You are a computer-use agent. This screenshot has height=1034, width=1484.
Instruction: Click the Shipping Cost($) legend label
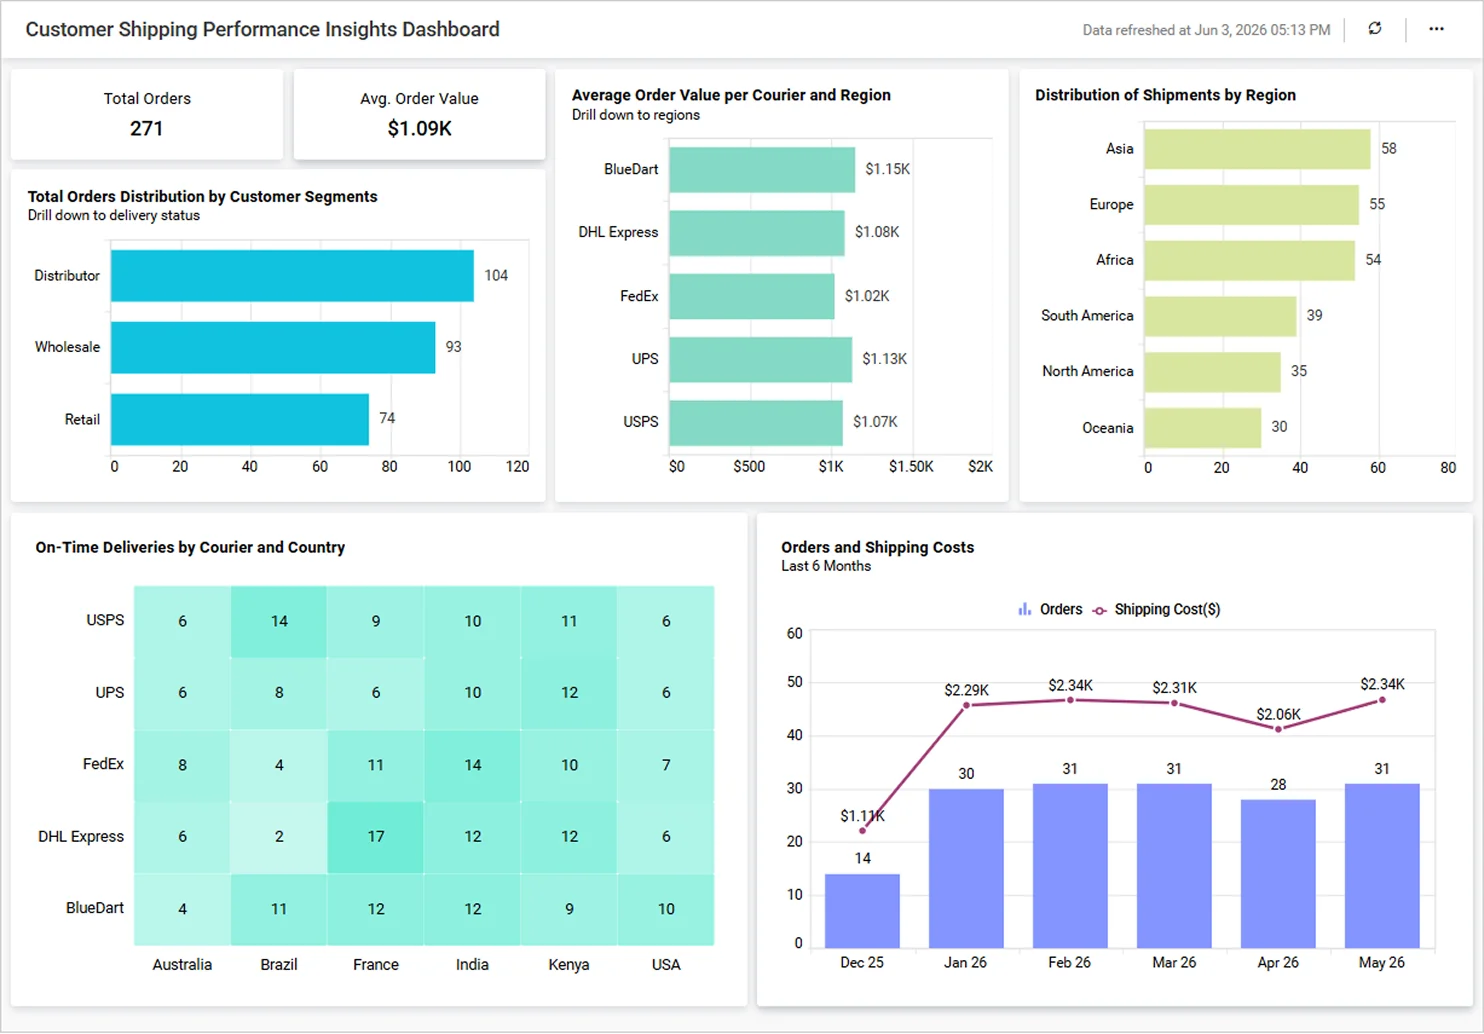click(x=1167, y=609)
